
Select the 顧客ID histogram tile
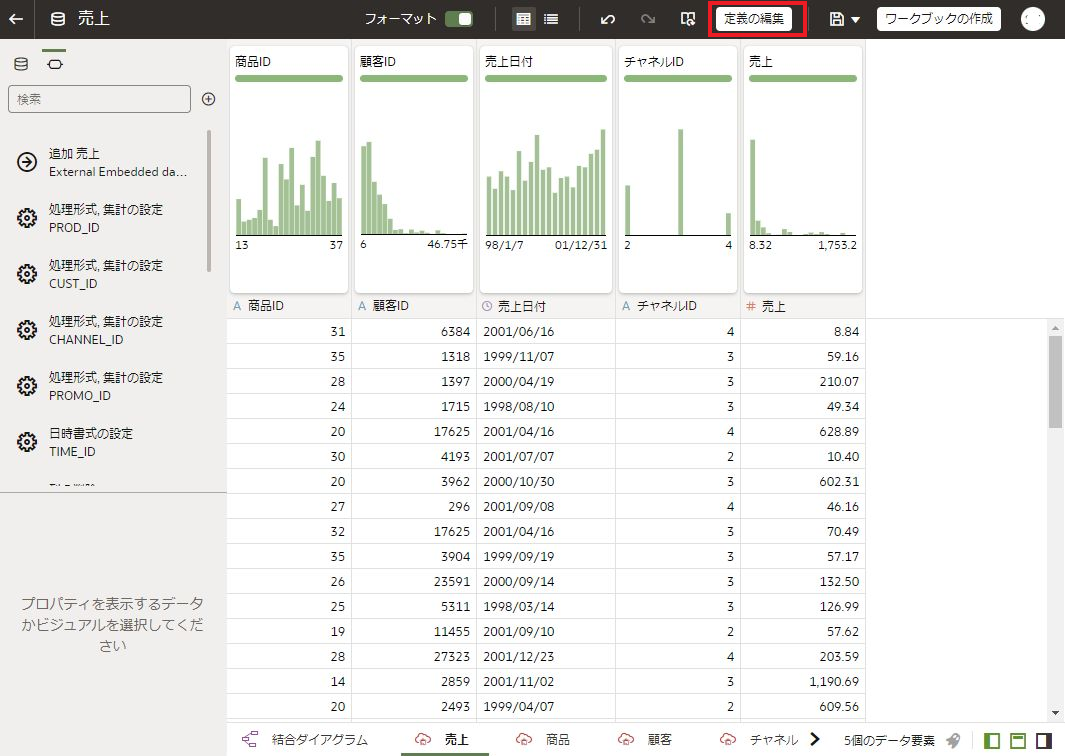pyautogui.click(x=414, y=169)
